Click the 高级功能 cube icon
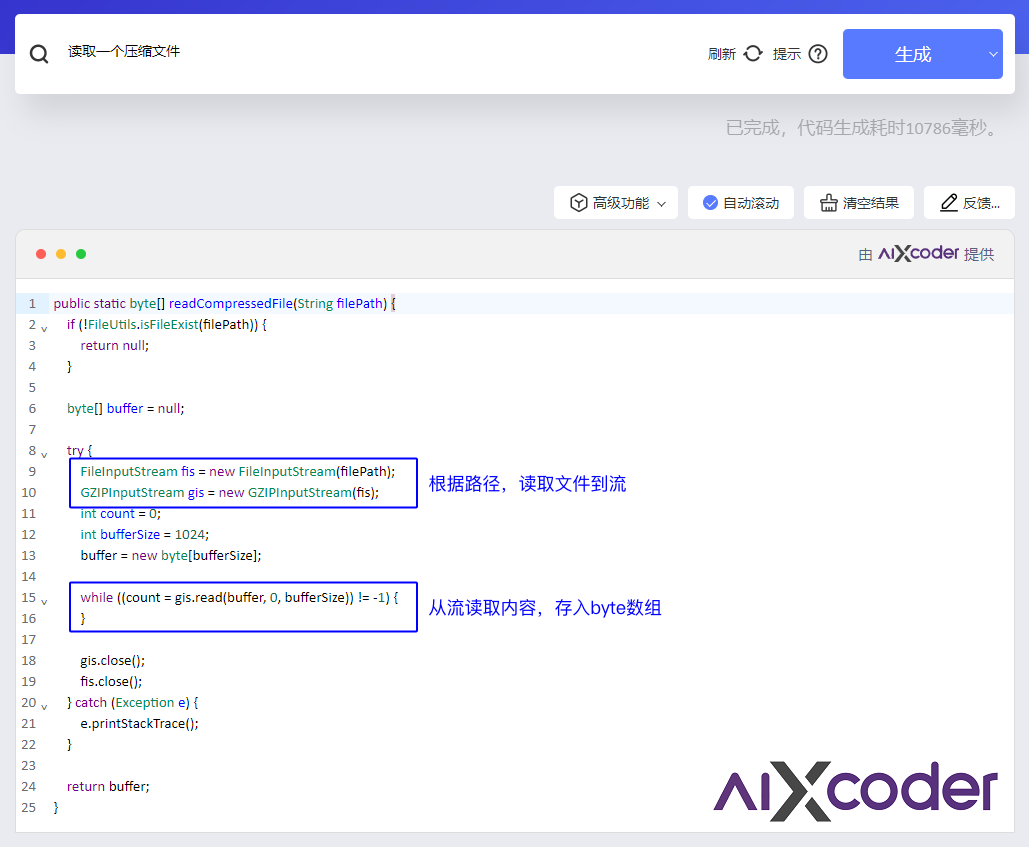 [x=578, y=203]
